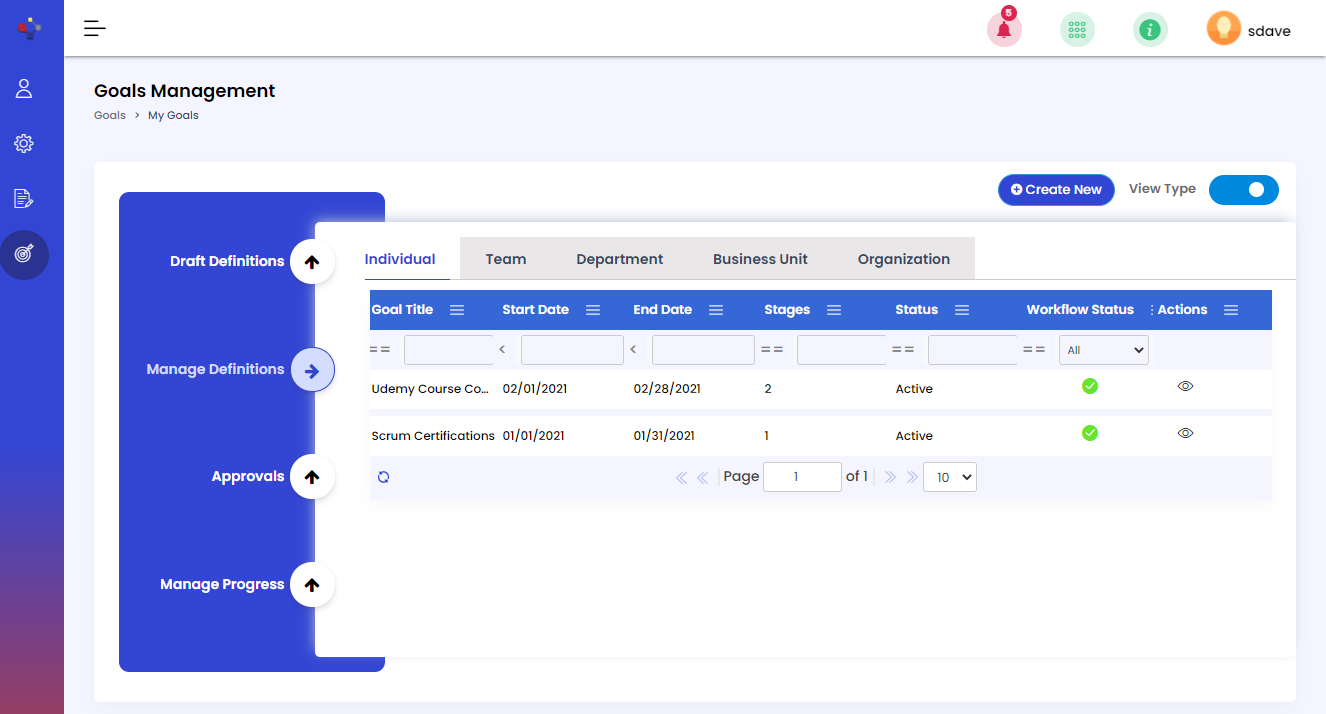
Task: View the Udemy Course goal details
Action: tap(1185, 386)
